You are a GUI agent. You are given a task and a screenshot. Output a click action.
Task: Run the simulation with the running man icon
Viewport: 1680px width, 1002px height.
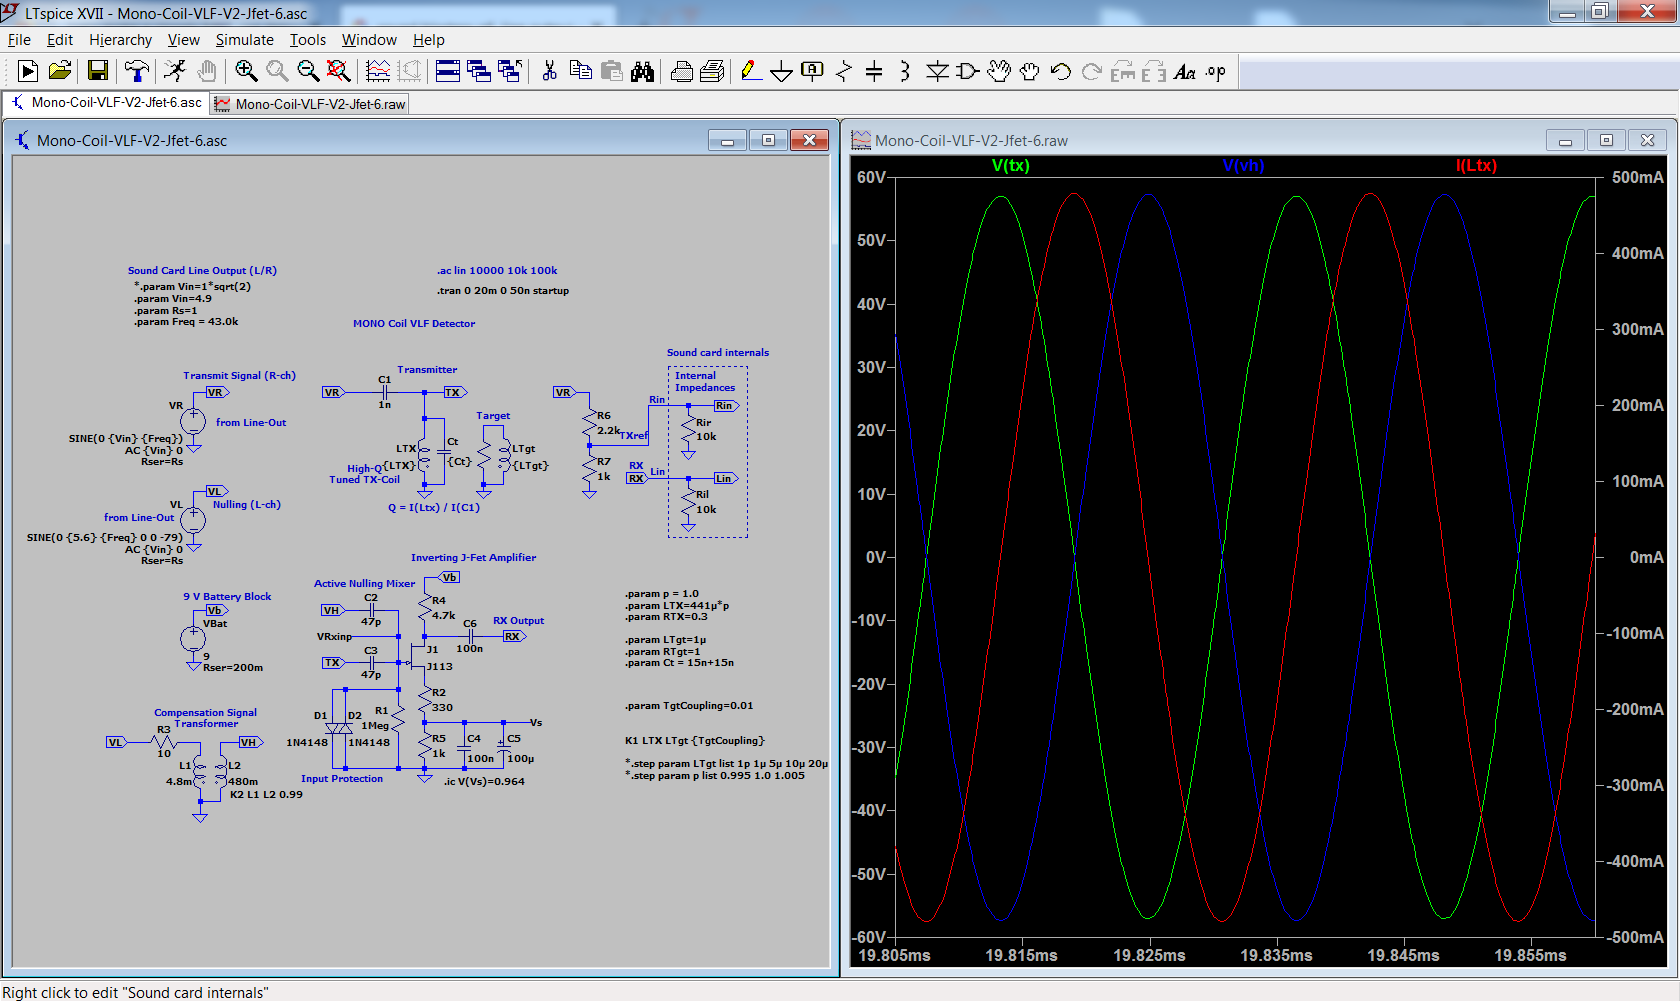click(x=175, y=71)
